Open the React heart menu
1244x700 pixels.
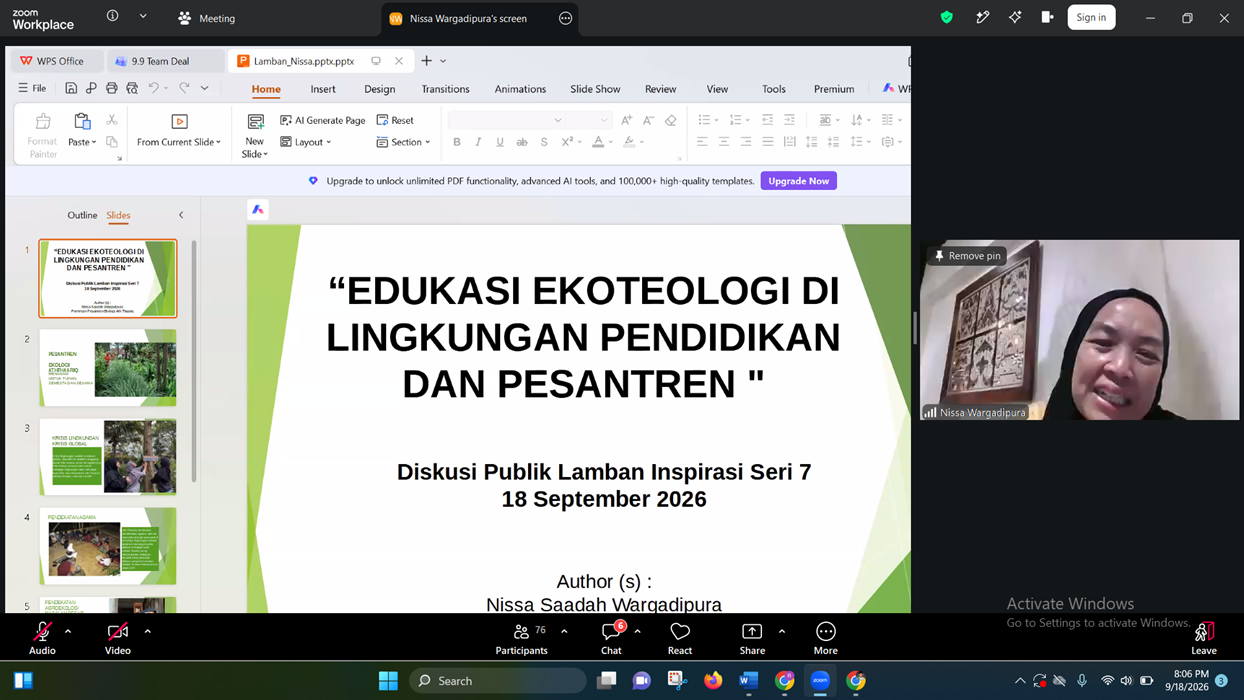point(680,637)
